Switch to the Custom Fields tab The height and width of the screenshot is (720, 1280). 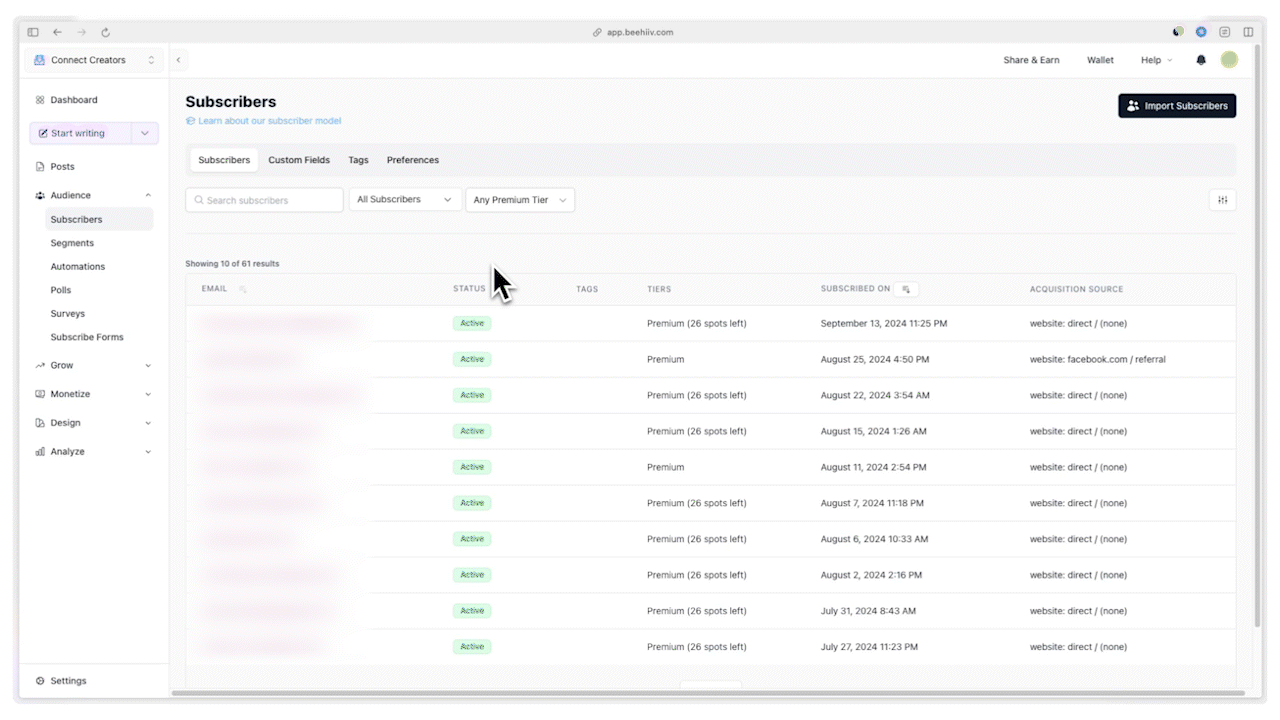(299, 160)
